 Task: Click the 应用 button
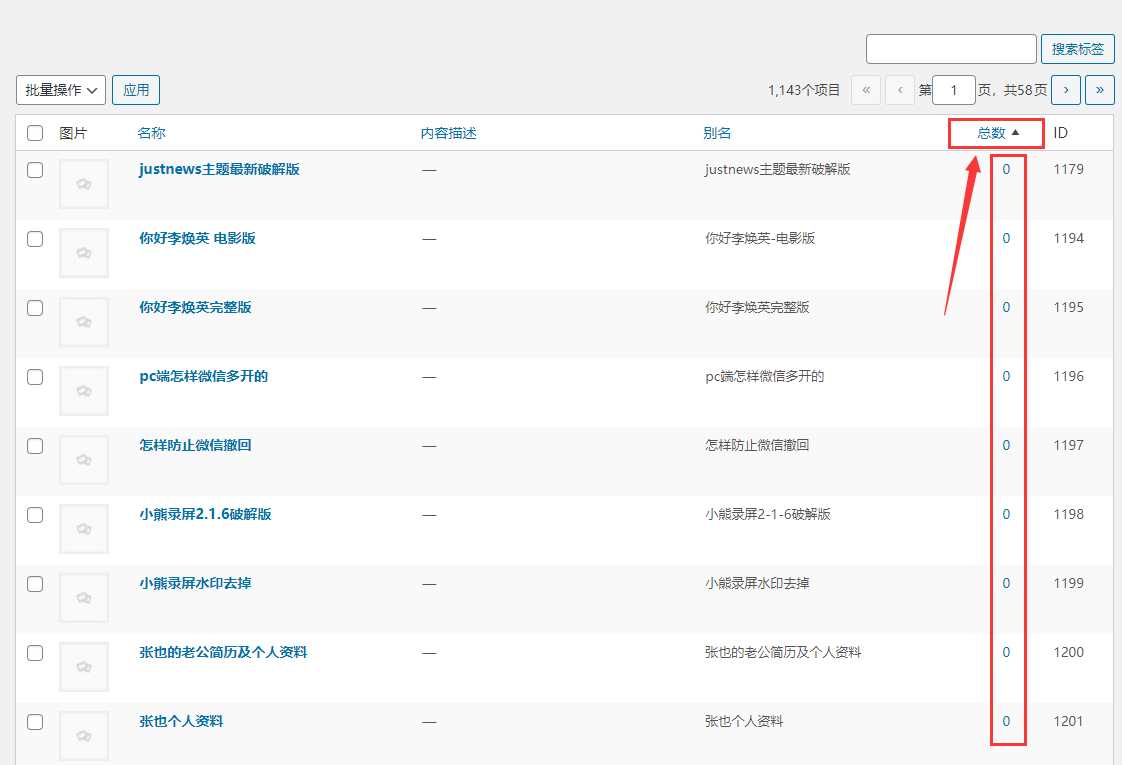point(135,89)
